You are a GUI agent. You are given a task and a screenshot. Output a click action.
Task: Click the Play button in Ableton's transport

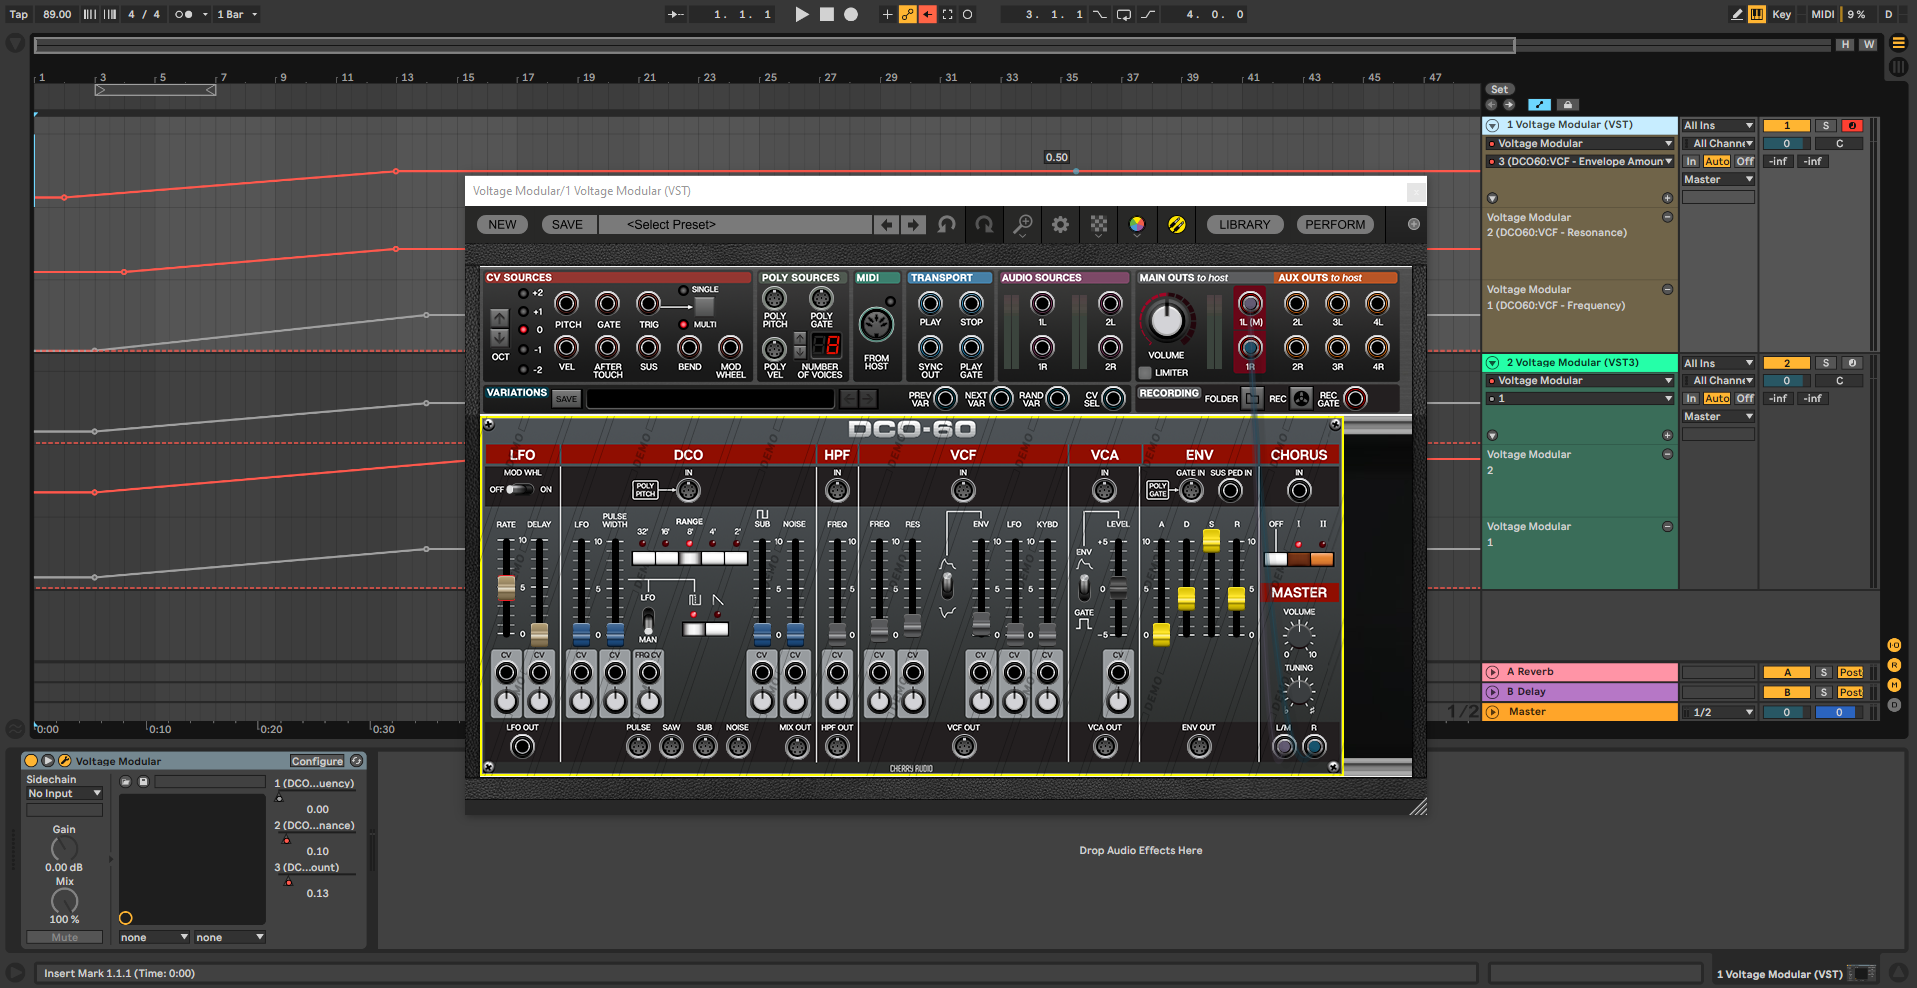[801, 14]
